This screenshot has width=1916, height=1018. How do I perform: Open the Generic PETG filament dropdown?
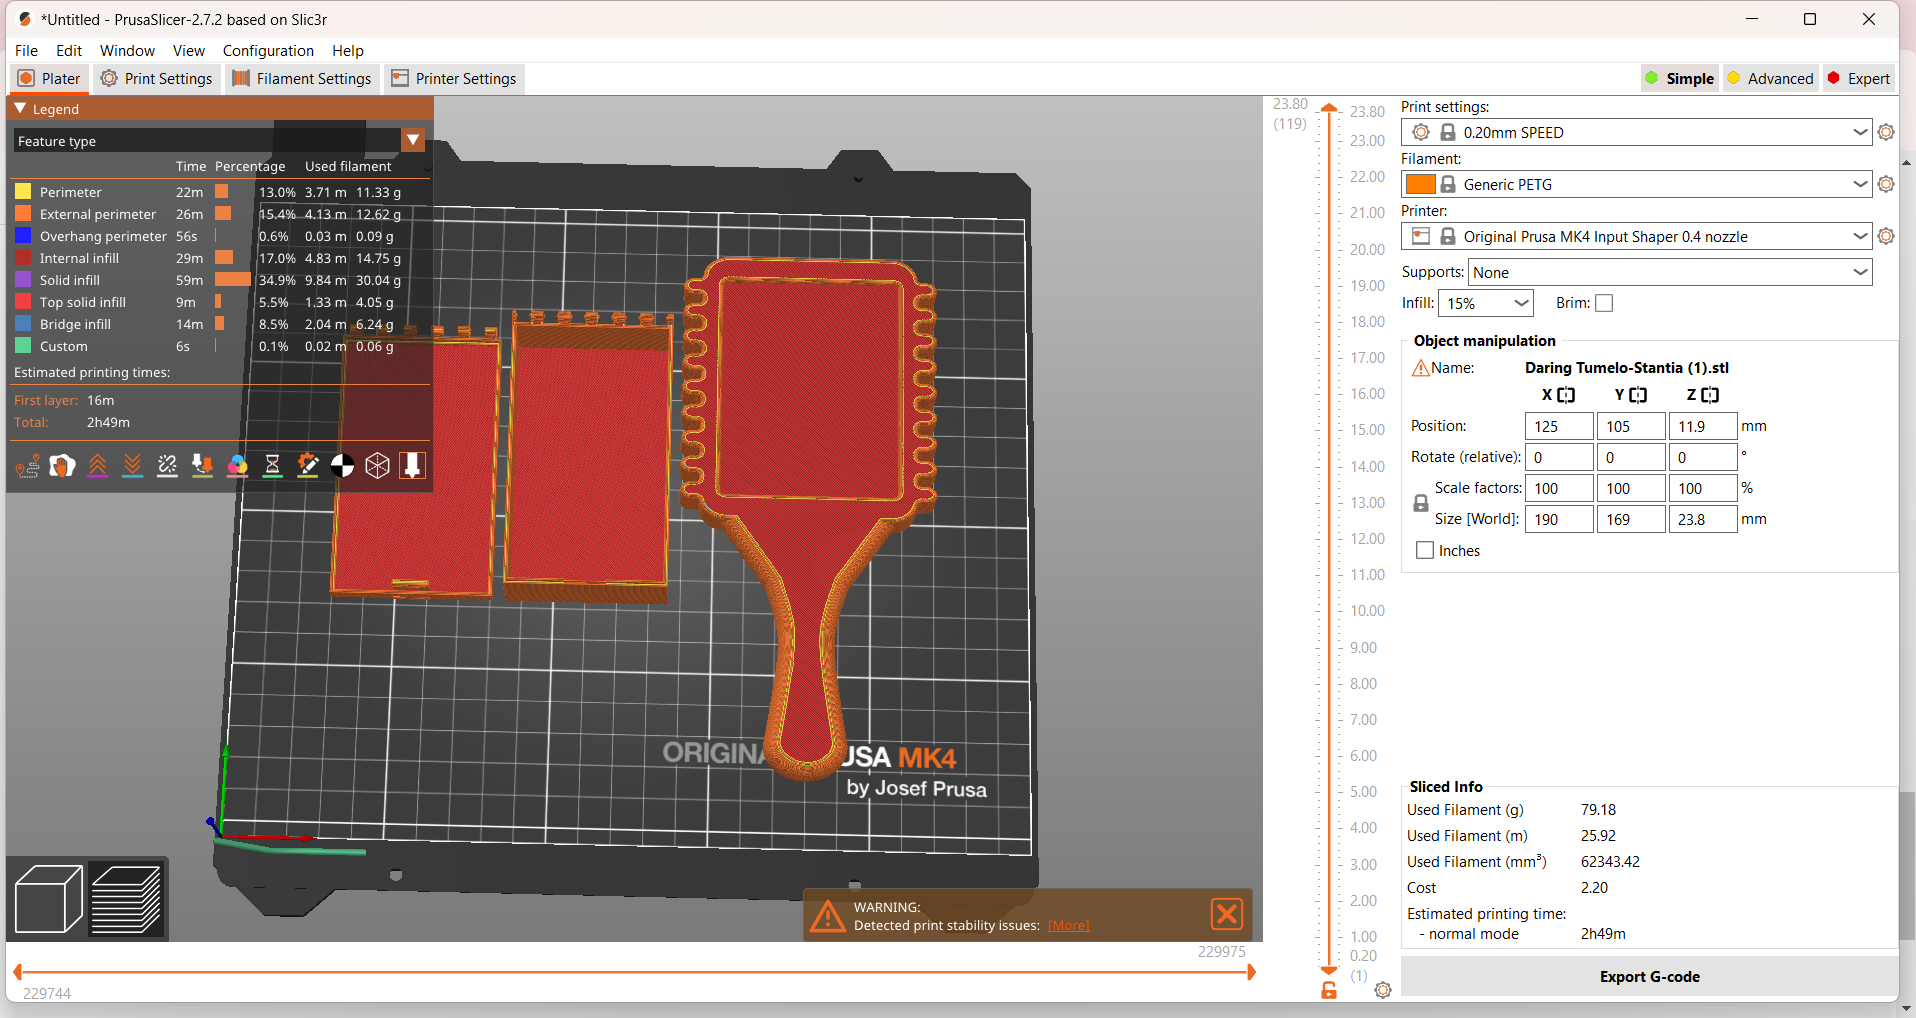coord(1635,184)
